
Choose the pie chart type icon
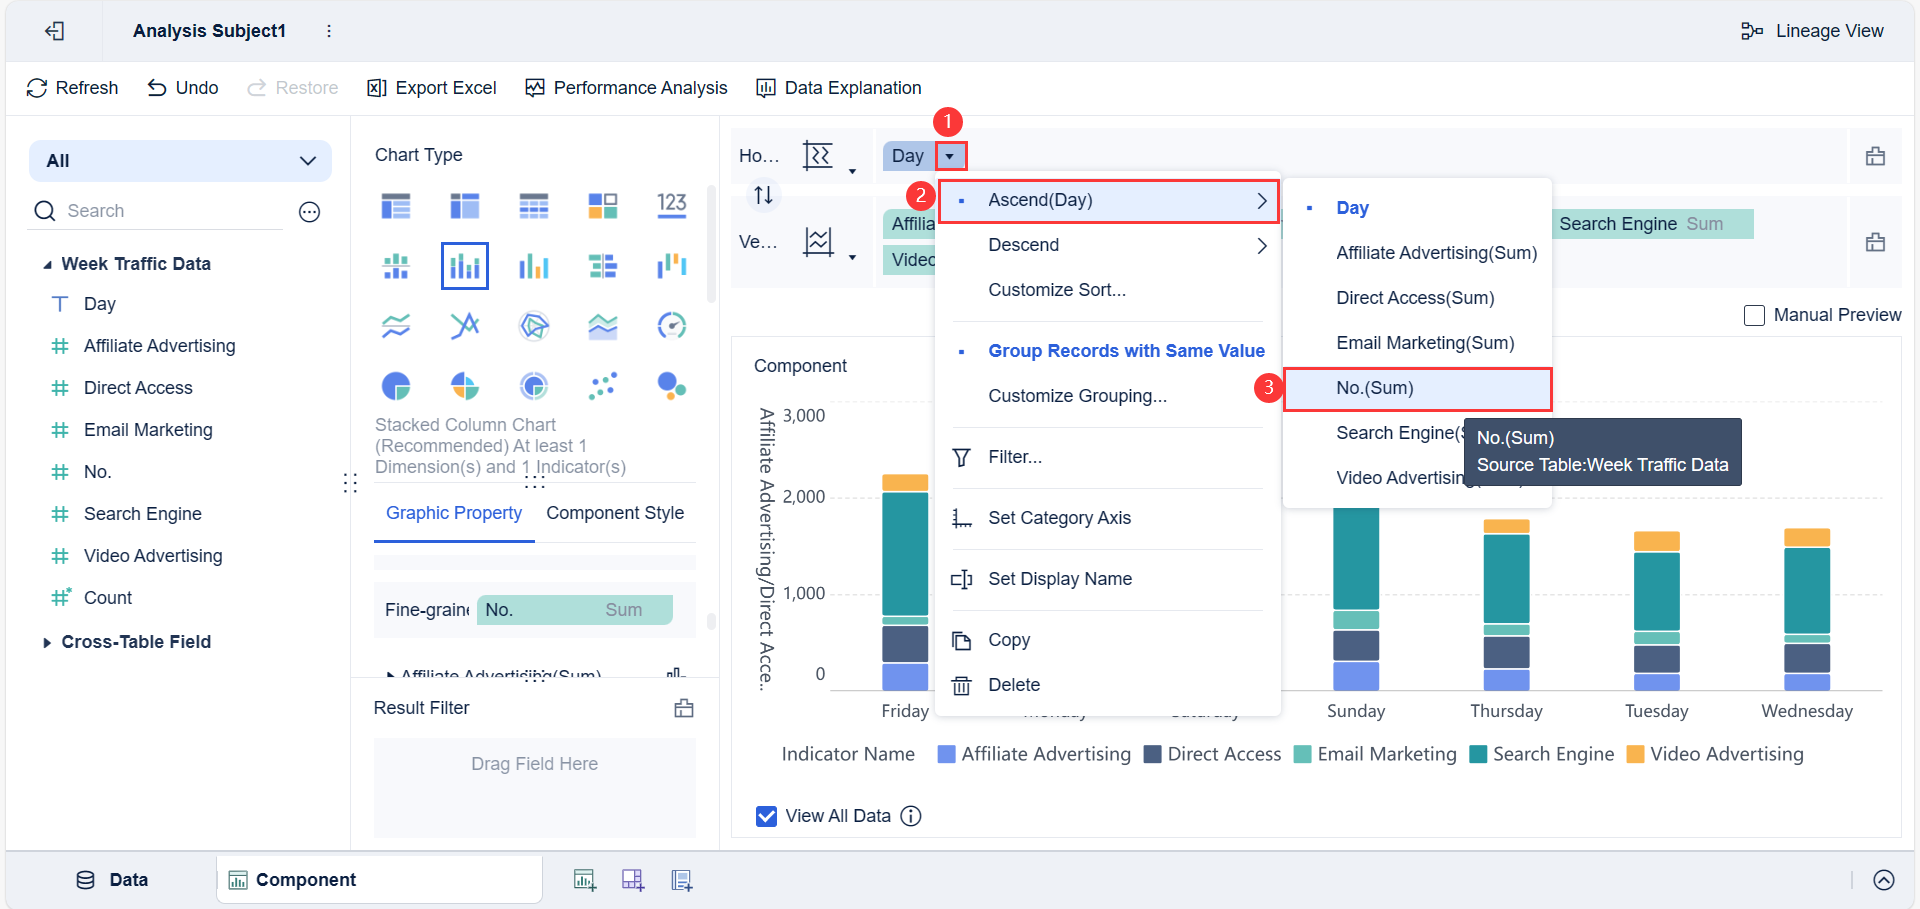[x=396, y=386]
